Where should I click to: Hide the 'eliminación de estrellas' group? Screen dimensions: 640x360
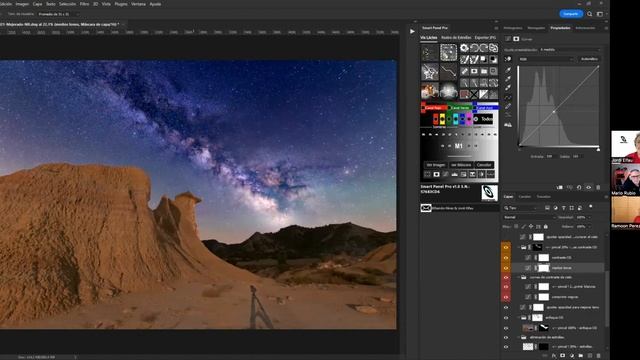click(x=506, y=338)
